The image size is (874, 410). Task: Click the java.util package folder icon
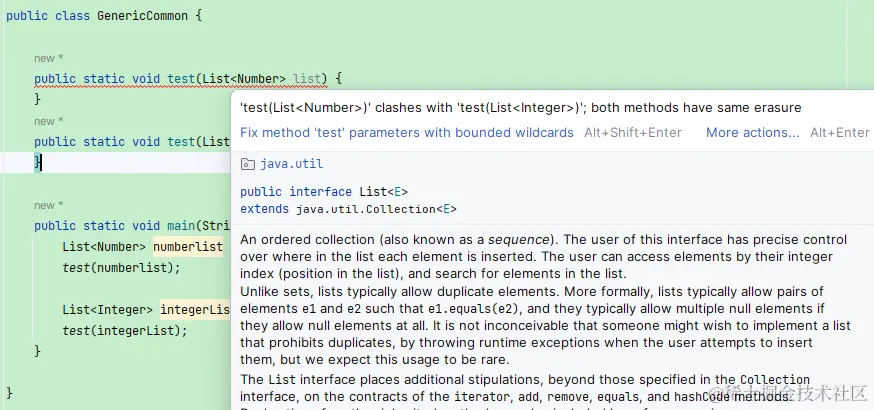pos(249,164)
